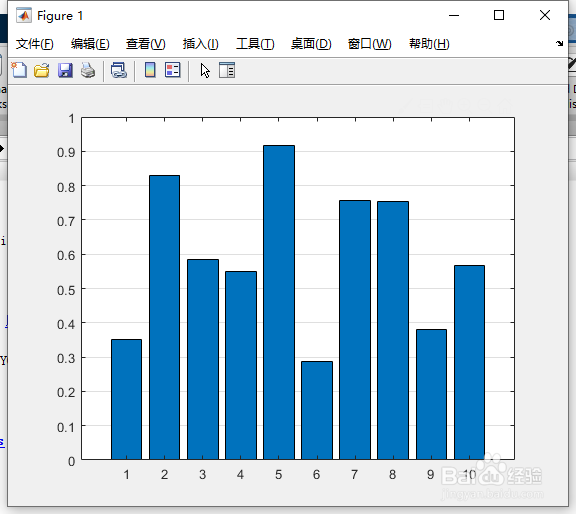
Task: Click the y-axis label 0.9
Action: click(x=66, y=152)
